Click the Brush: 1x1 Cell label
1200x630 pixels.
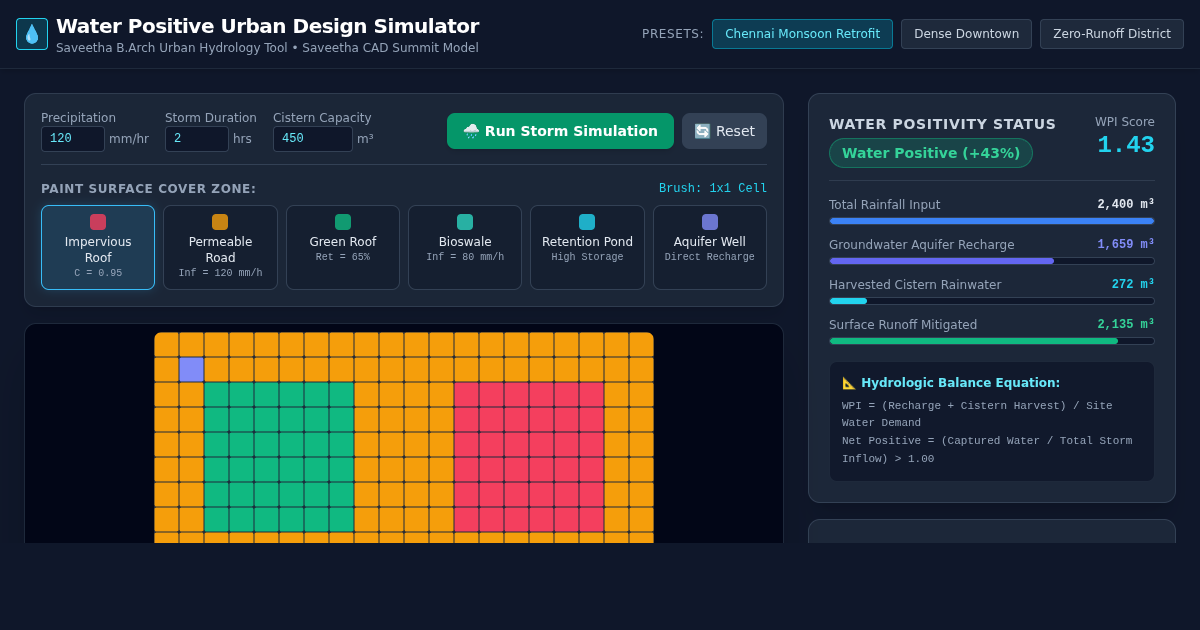713,188
